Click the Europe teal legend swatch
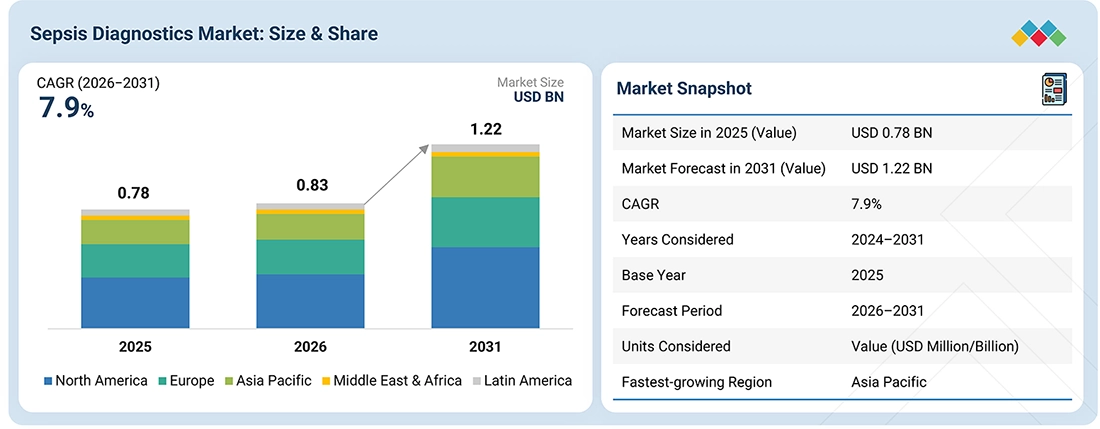Image resolution: width=1100 pixels, height=429 pixels. (163, 381)
